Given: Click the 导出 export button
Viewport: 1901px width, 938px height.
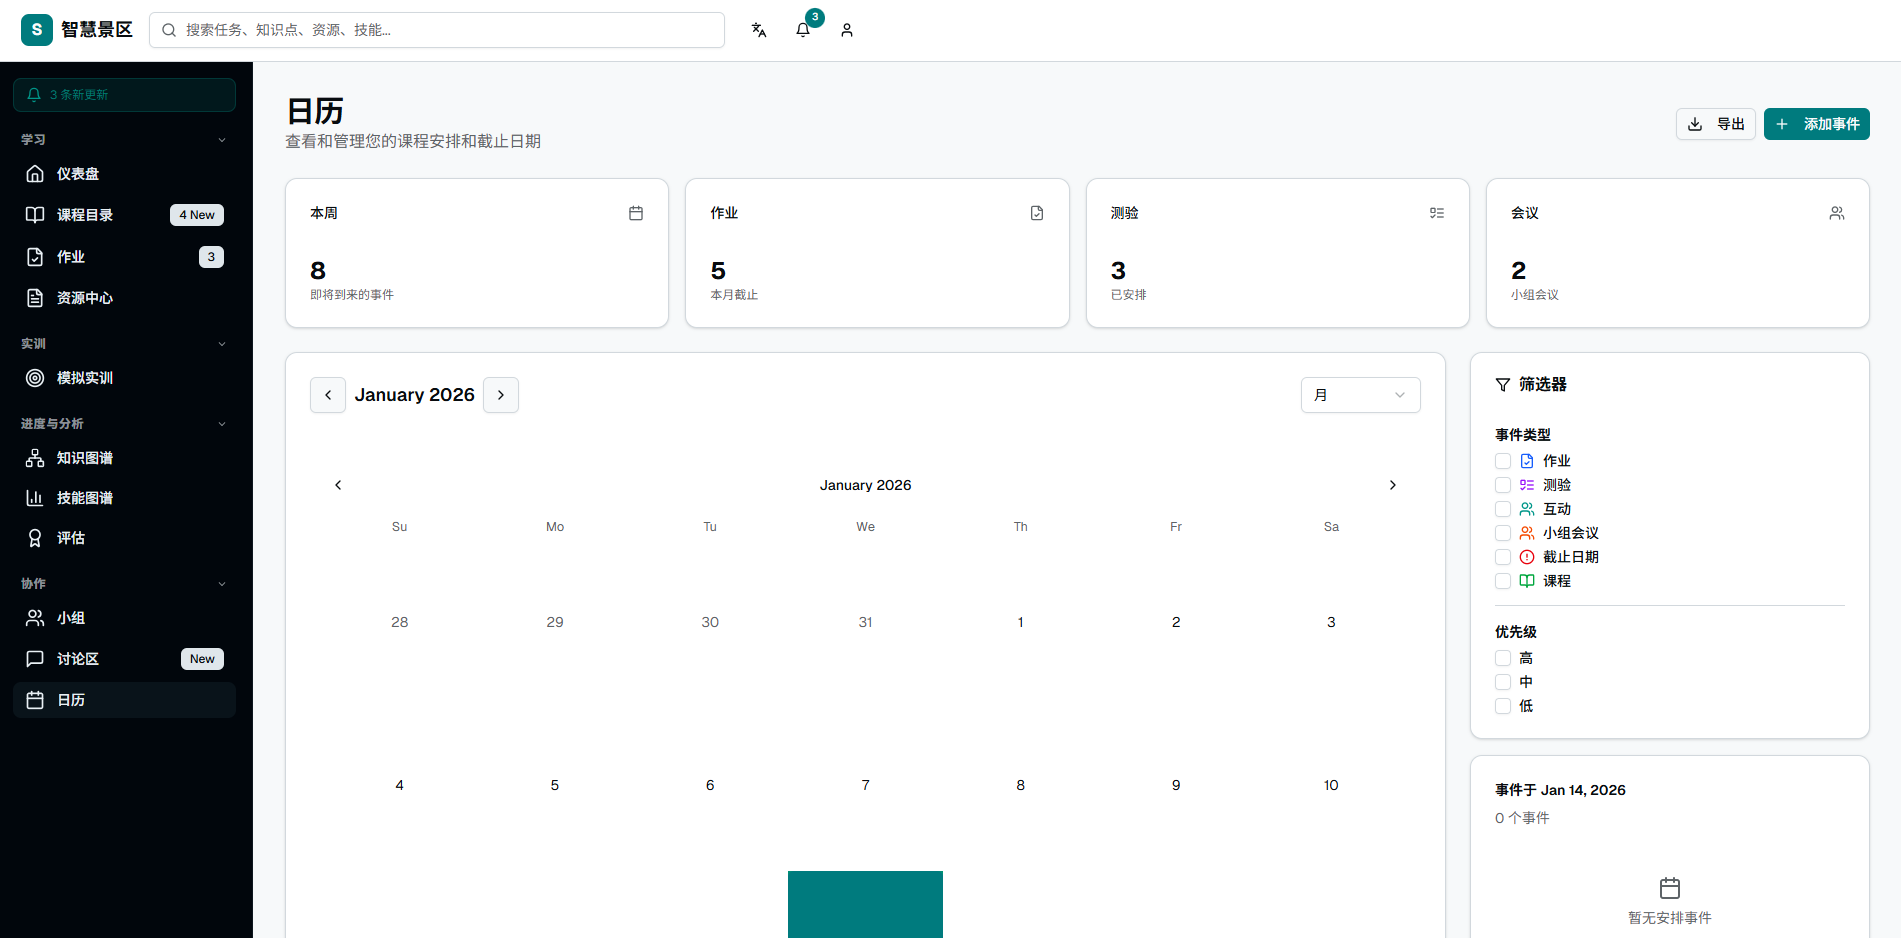Looking at the screenshot, I should point(1715,124).
